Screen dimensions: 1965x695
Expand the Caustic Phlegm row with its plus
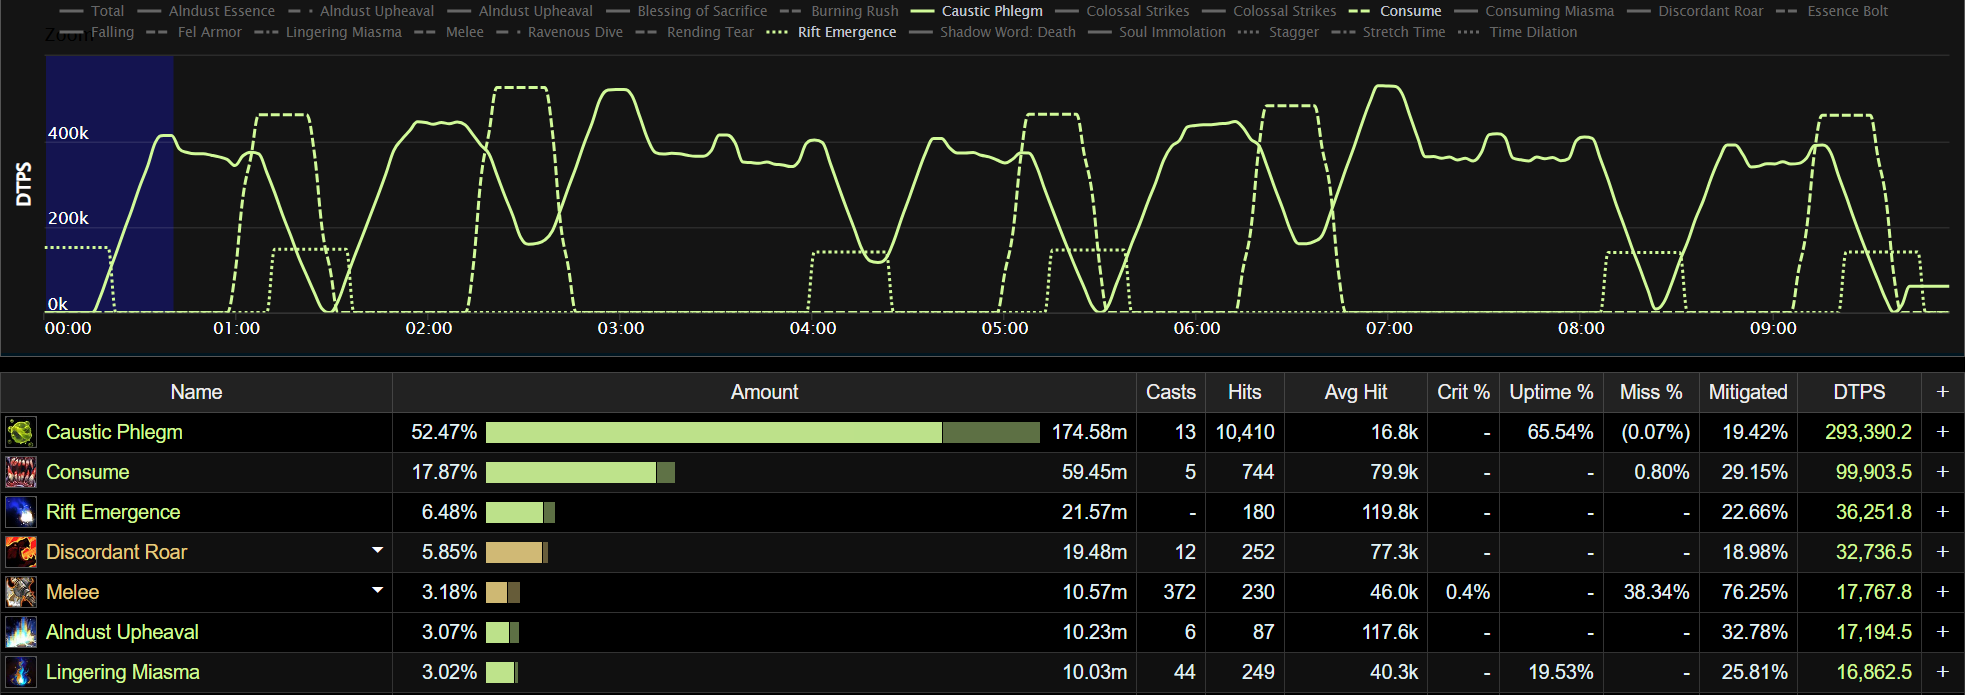pyautogui.click(x=1942, y=432)
